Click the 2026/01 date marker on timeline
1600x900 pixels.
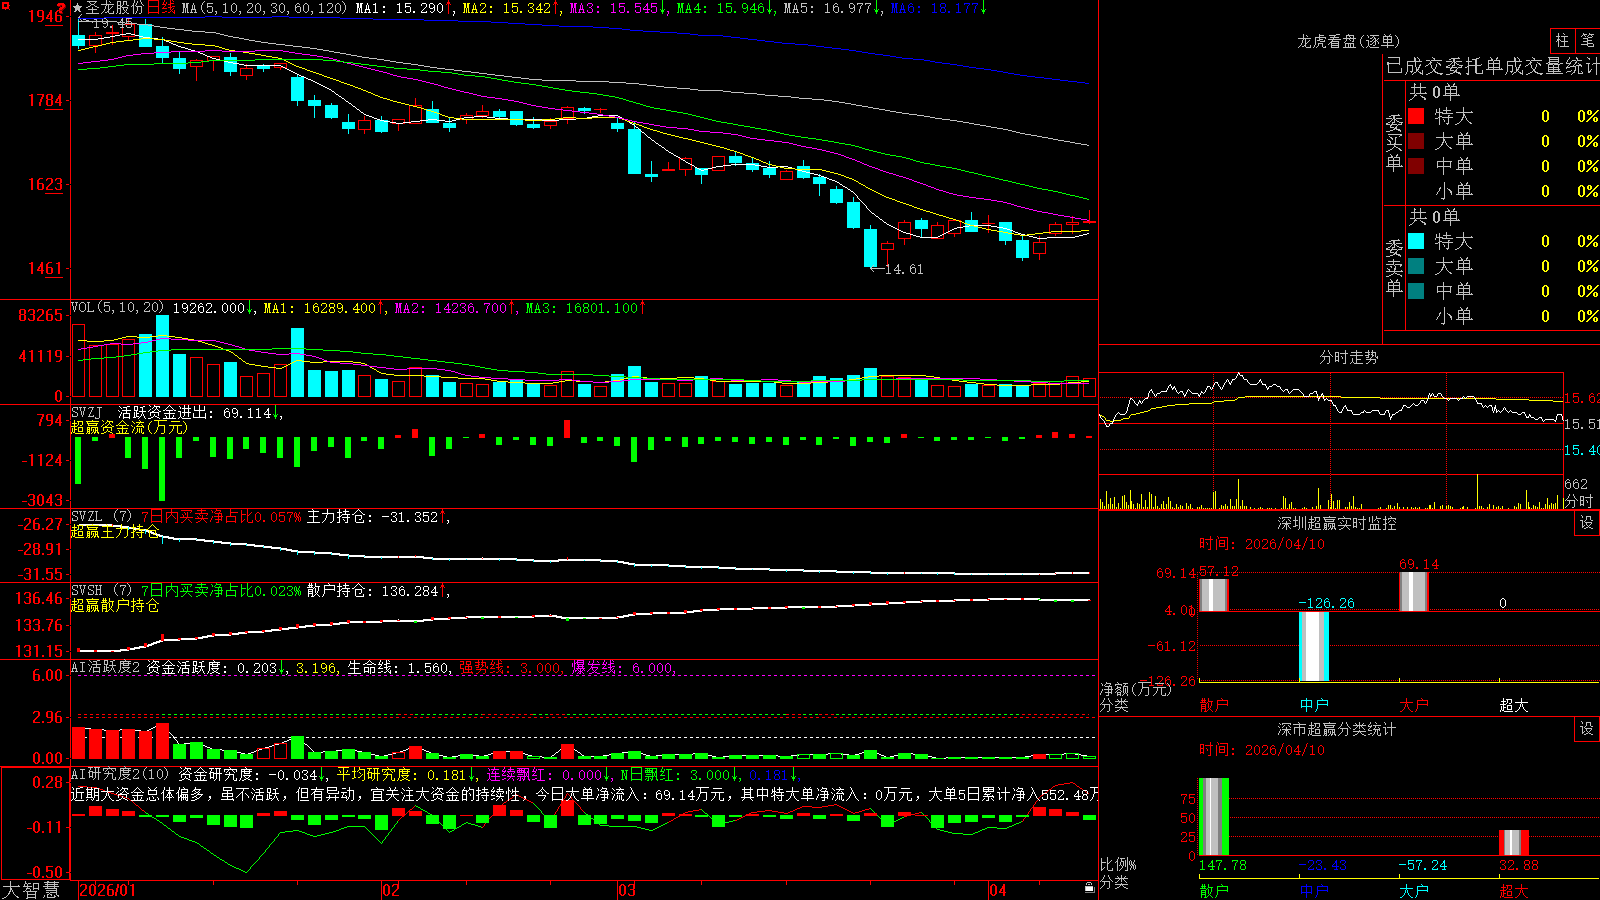[x=107, y=890]
